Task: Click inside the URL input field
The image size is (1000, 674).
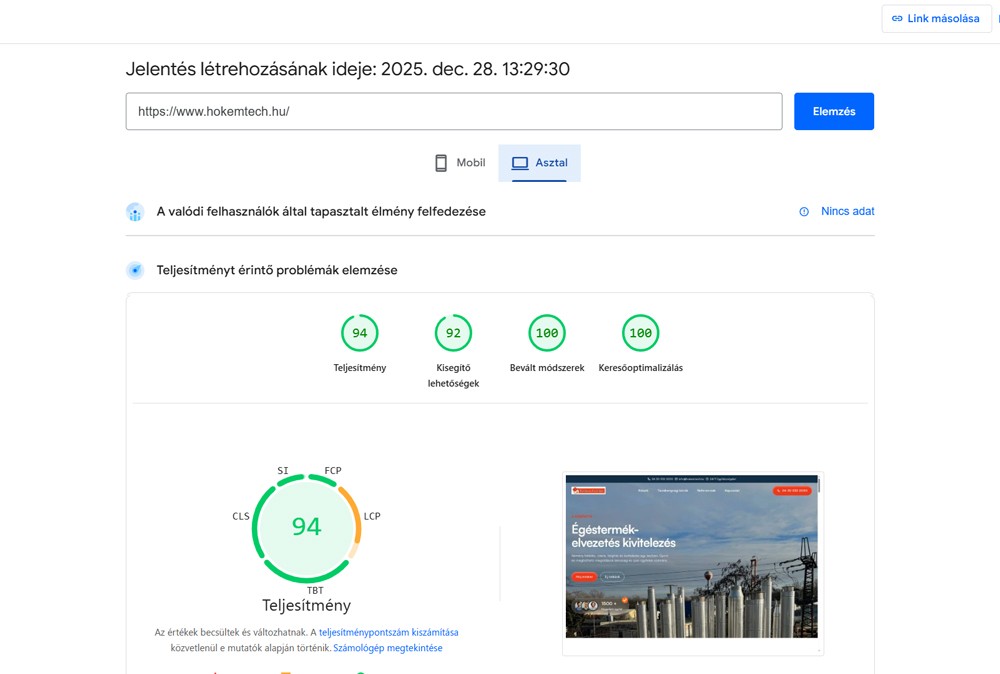Action: 453,111
